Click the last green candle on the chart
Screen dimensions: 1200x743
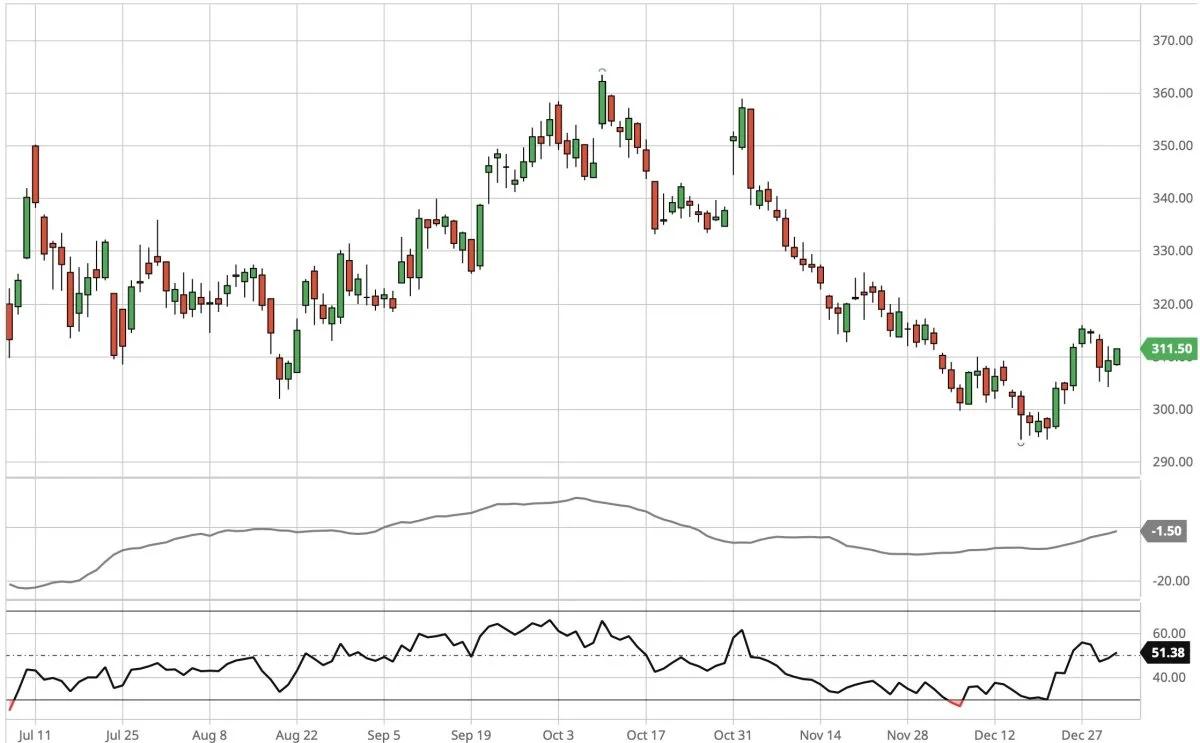tap(1116, 356)
